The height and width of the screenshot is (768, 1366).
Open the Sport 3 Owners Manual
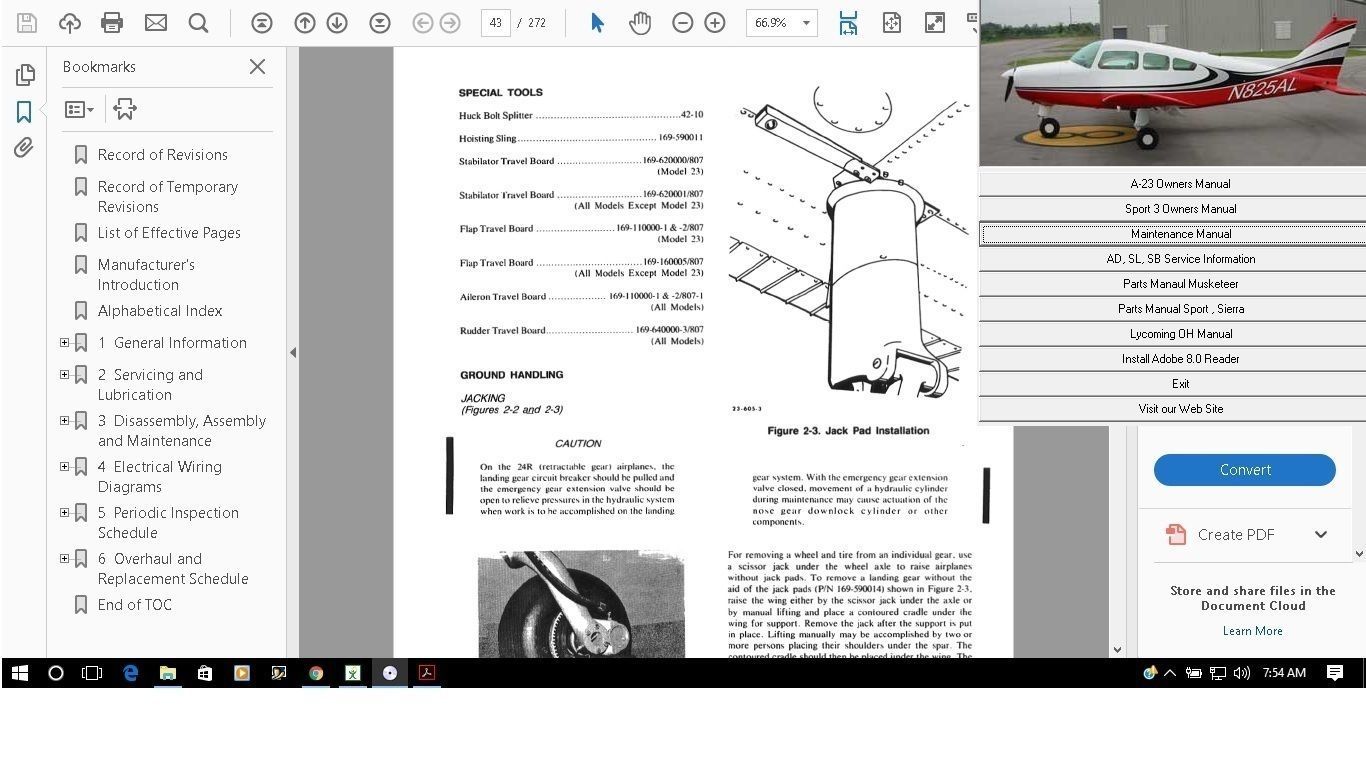pos(1172,209)
